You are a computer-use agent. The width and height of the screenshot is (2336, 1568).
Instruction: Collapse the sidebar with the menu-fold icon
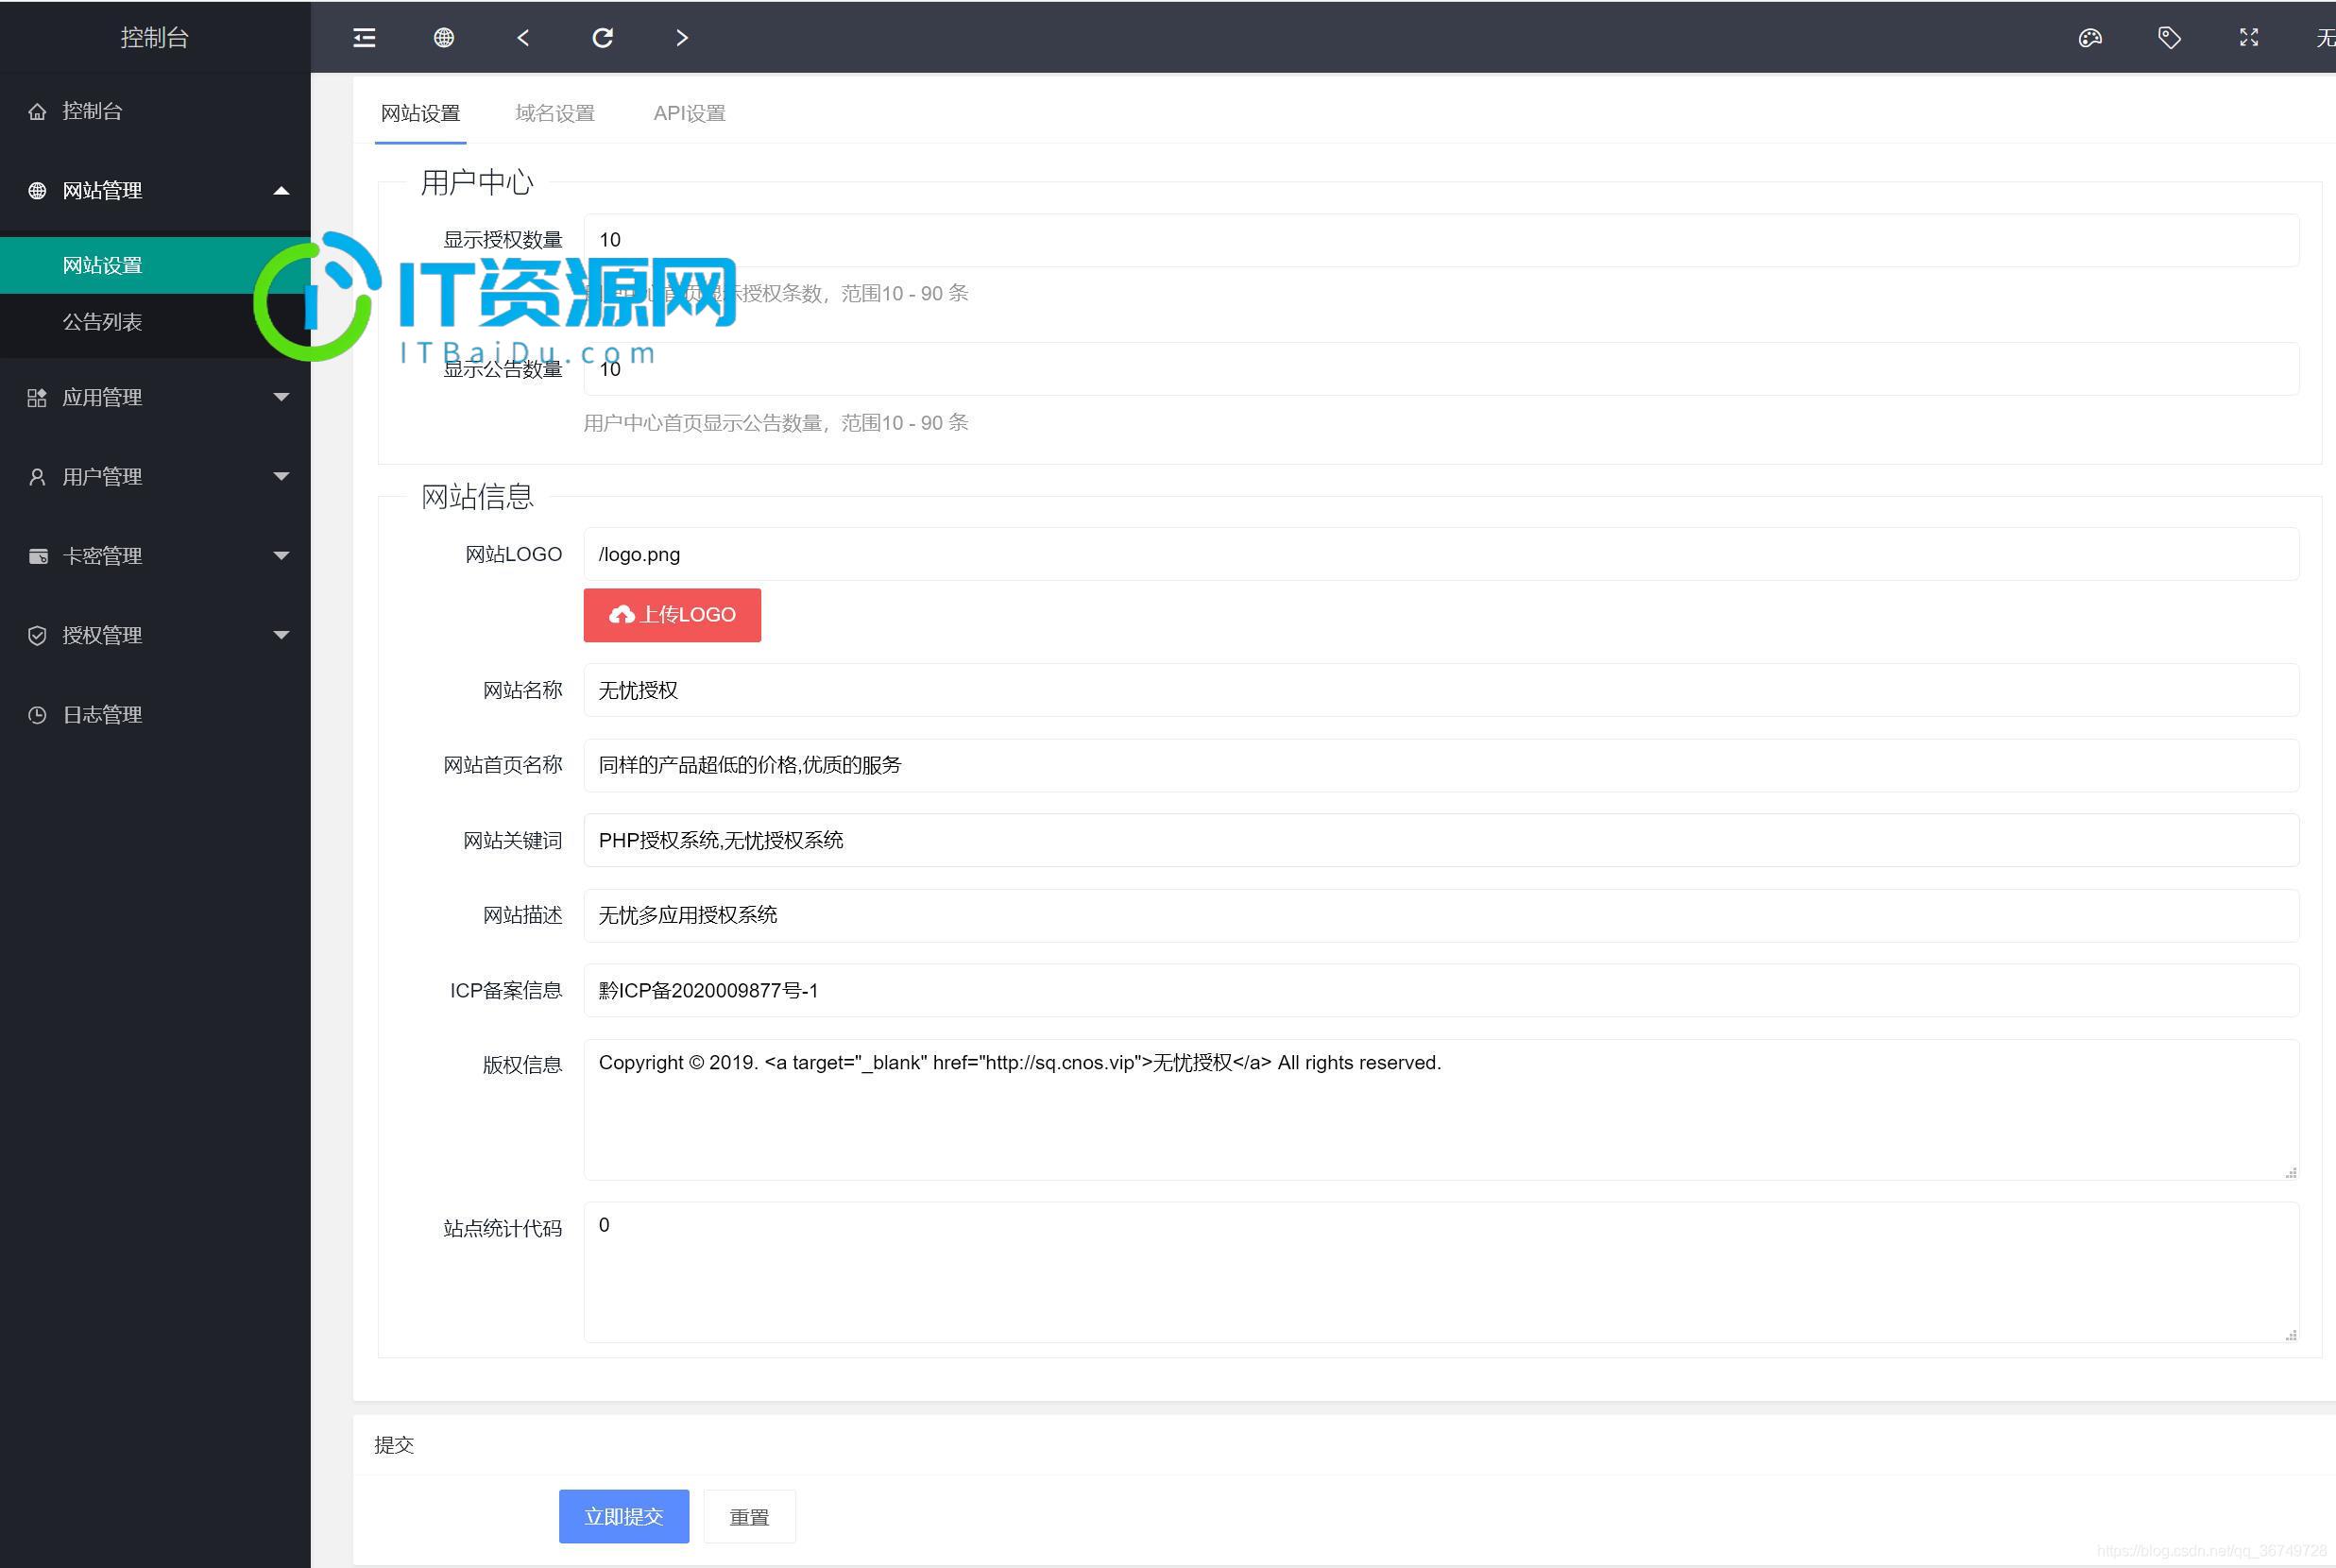click(364, 38)
